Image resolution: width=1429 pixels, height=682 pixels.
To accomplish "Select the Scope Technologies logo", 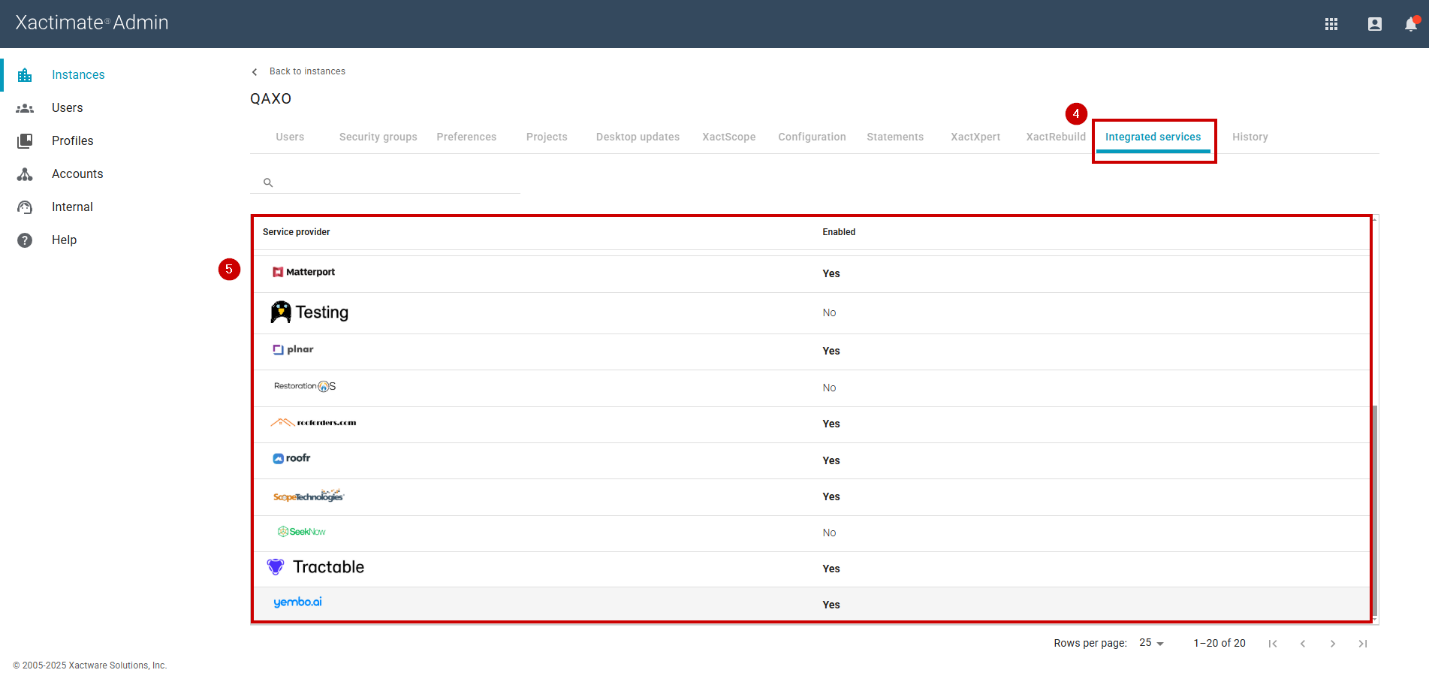I will pyautogui.click(x=308, y=495).
